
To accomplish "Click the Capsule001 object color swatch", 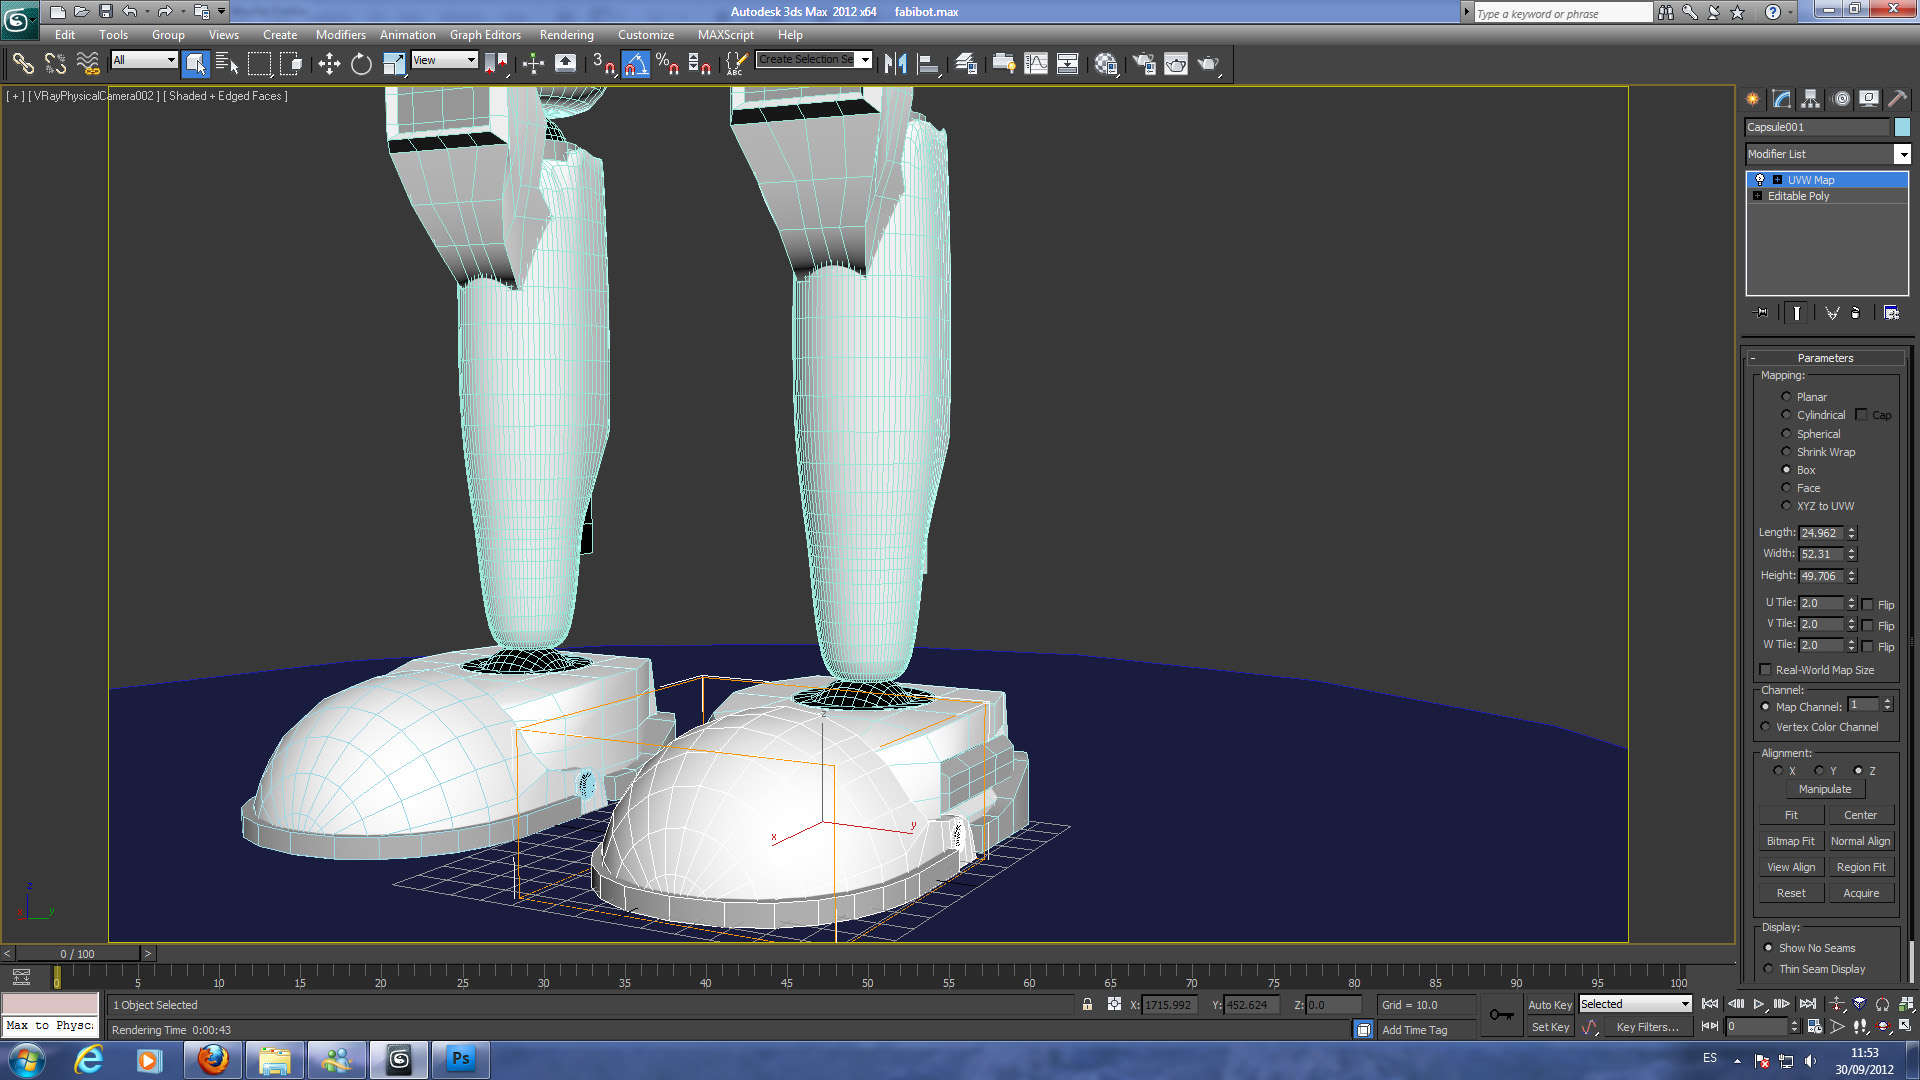I will (x=1902, y=127).
